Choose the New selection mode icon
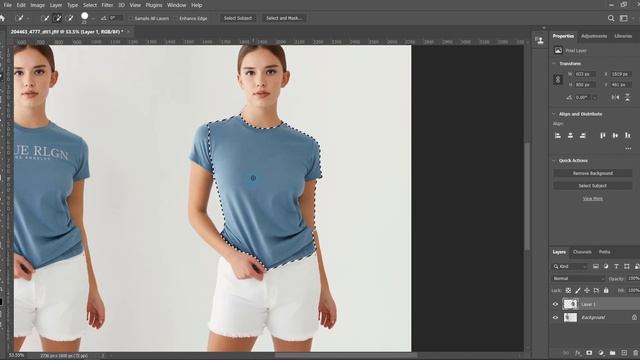The image size is (640, 360). (45, 18)
